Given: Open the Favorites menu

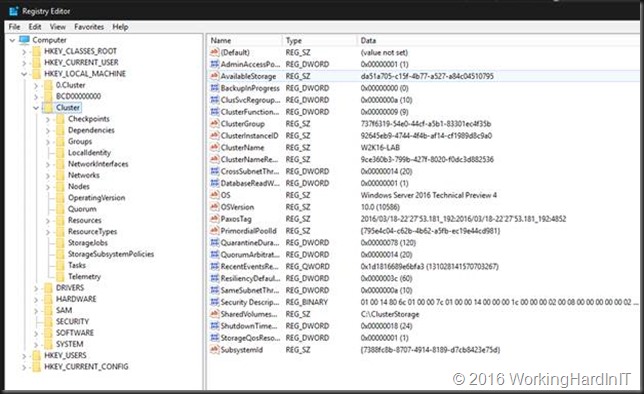Looking at the screenshot, I should pyautogui.click(x=89, y=27).
